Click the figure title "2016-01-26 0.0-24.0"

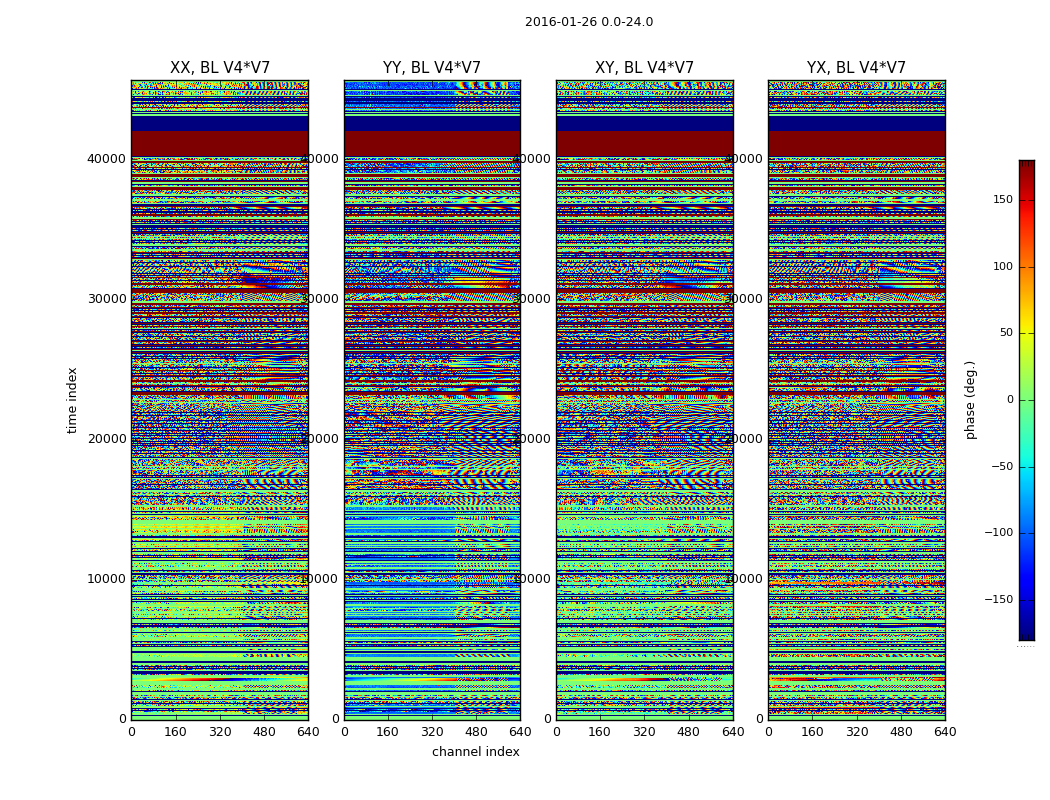tap(588, 22)
